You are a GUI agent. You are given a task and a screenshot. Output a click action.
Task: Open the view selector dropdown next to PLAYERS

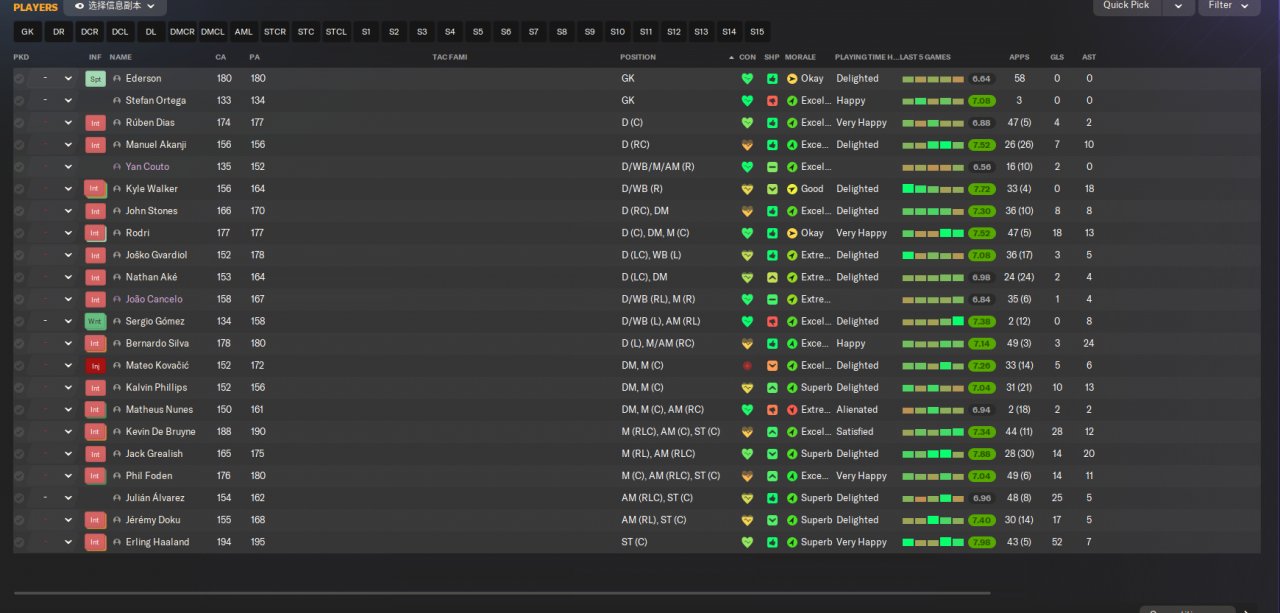pyautogui.click(x=115, y=6)
